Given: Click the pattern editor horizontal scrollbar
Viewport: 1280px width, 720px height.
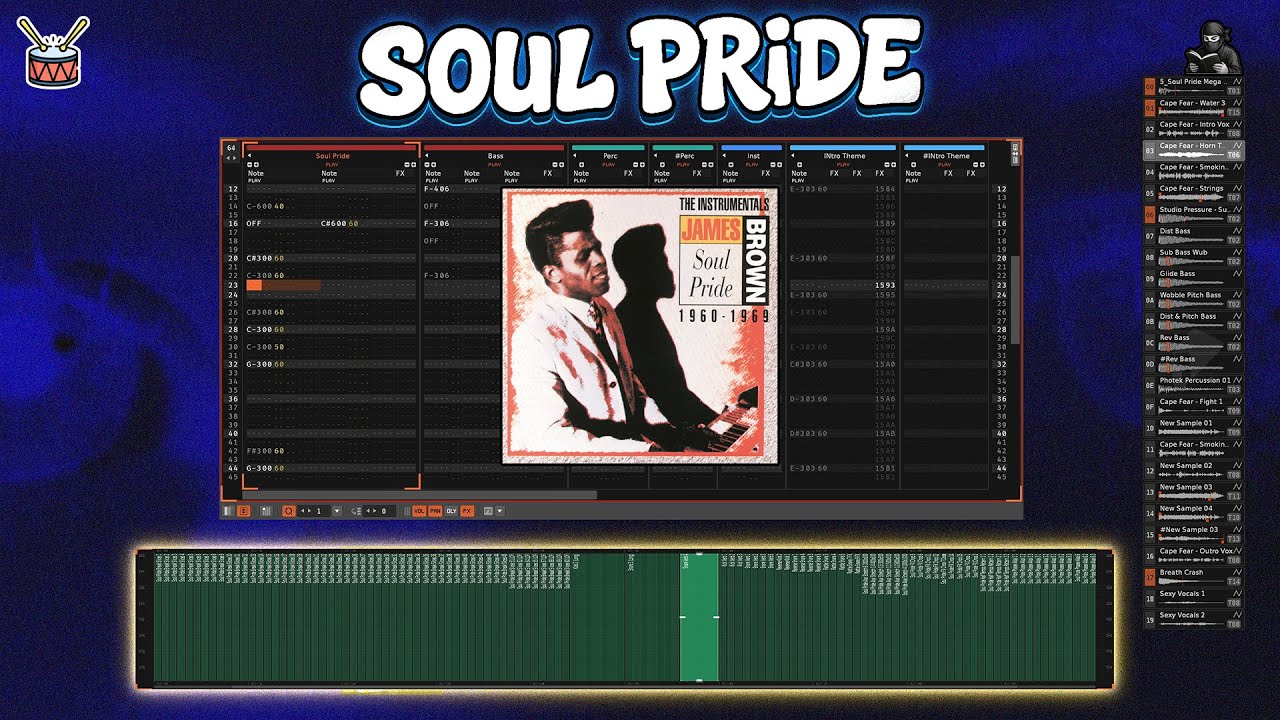Looking at the screenshot, I should 418,494.
